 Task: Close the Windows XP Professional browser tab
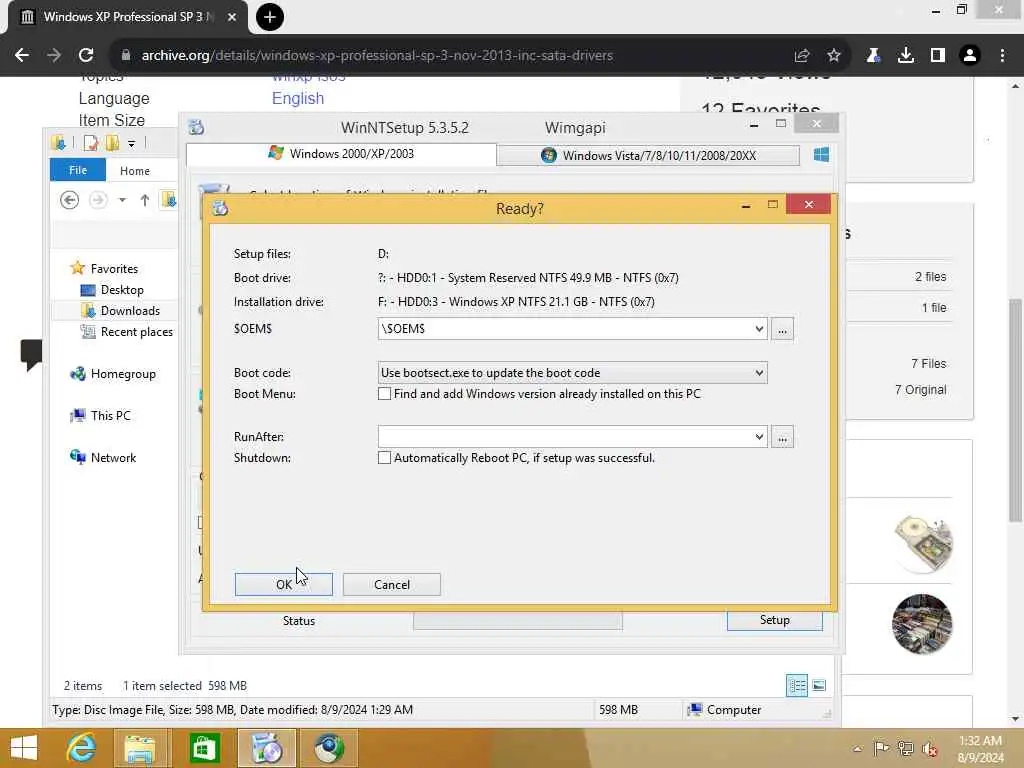[232, 17]
